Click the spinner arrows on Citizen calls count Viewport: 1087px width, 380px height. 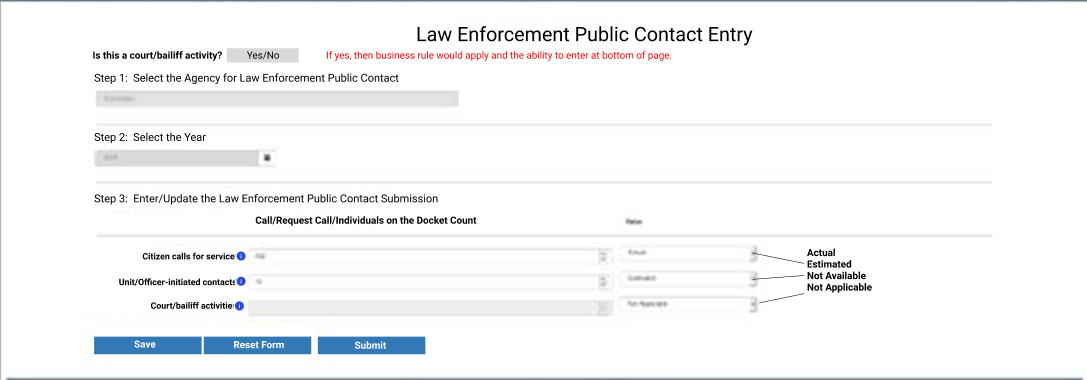pos(603,257)
